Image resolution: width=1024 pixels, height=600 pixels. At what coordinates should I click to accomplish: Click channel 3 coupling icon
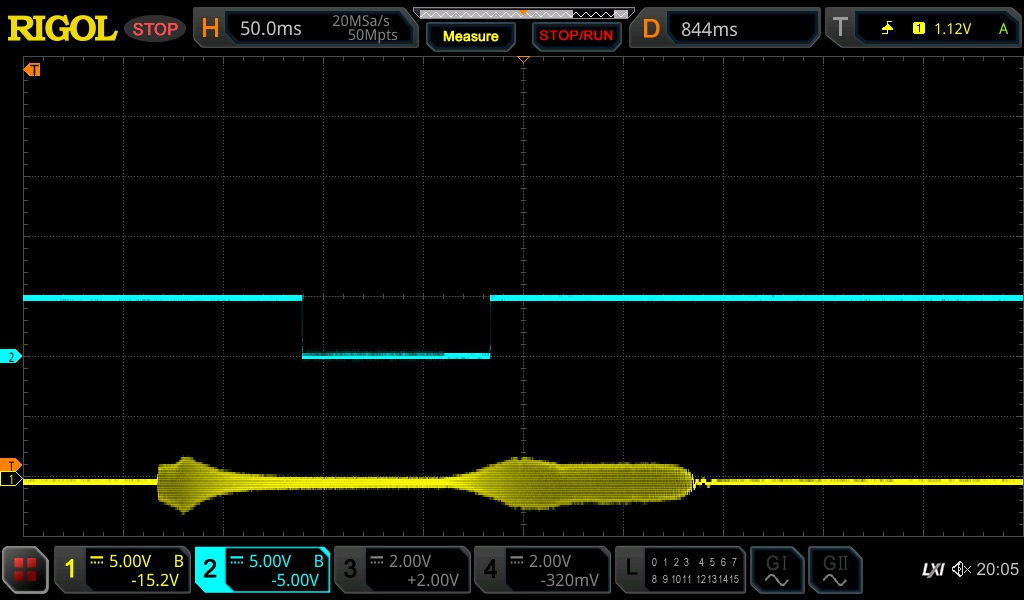[x=376, y=560]
